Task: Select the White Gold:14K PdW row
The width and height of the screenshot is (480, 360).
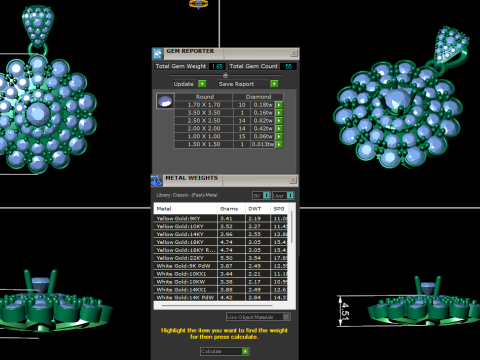Action: tap(220, 297)
